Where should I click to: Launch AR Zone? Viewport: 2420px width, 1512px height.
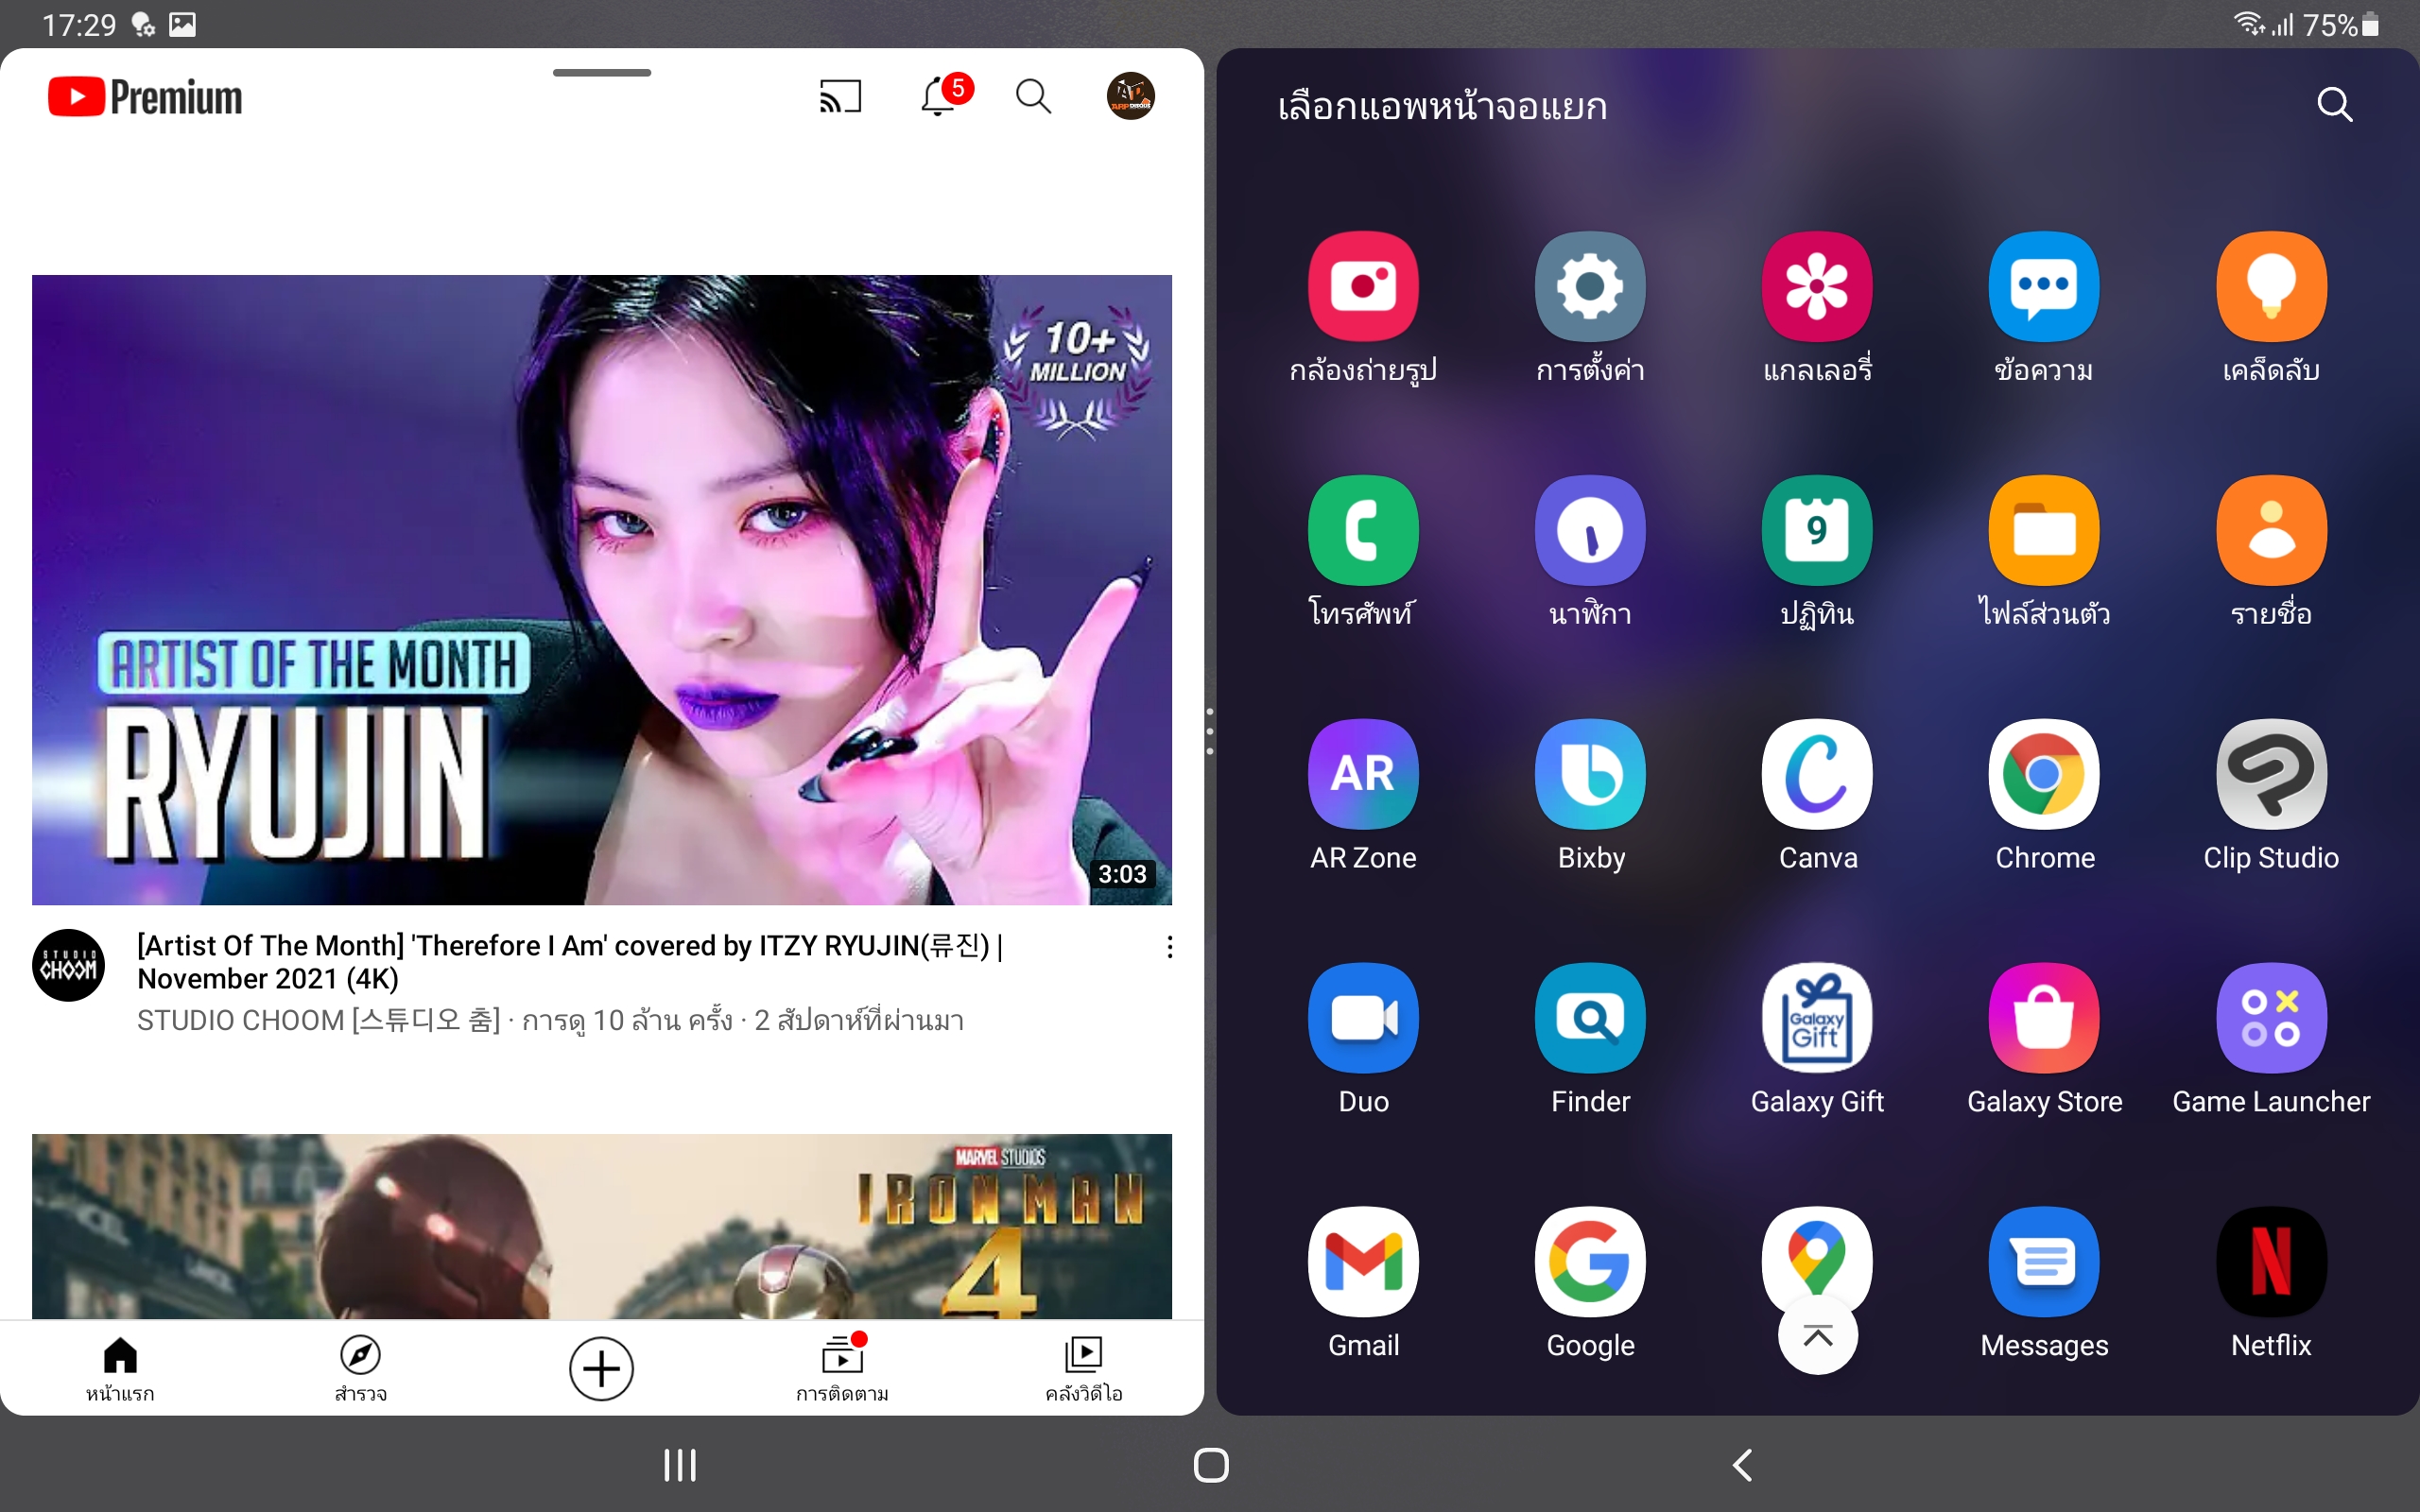[1363, 774]
